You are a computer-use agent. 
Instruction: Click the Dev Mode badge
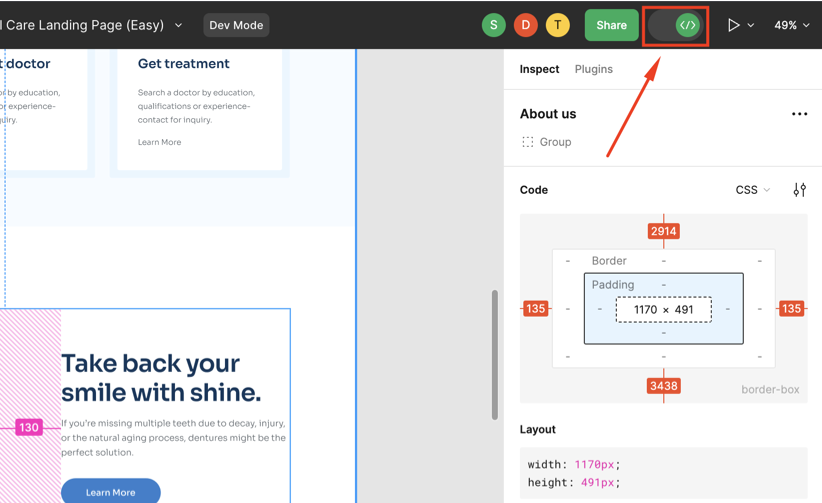click(x=236, y=25)
